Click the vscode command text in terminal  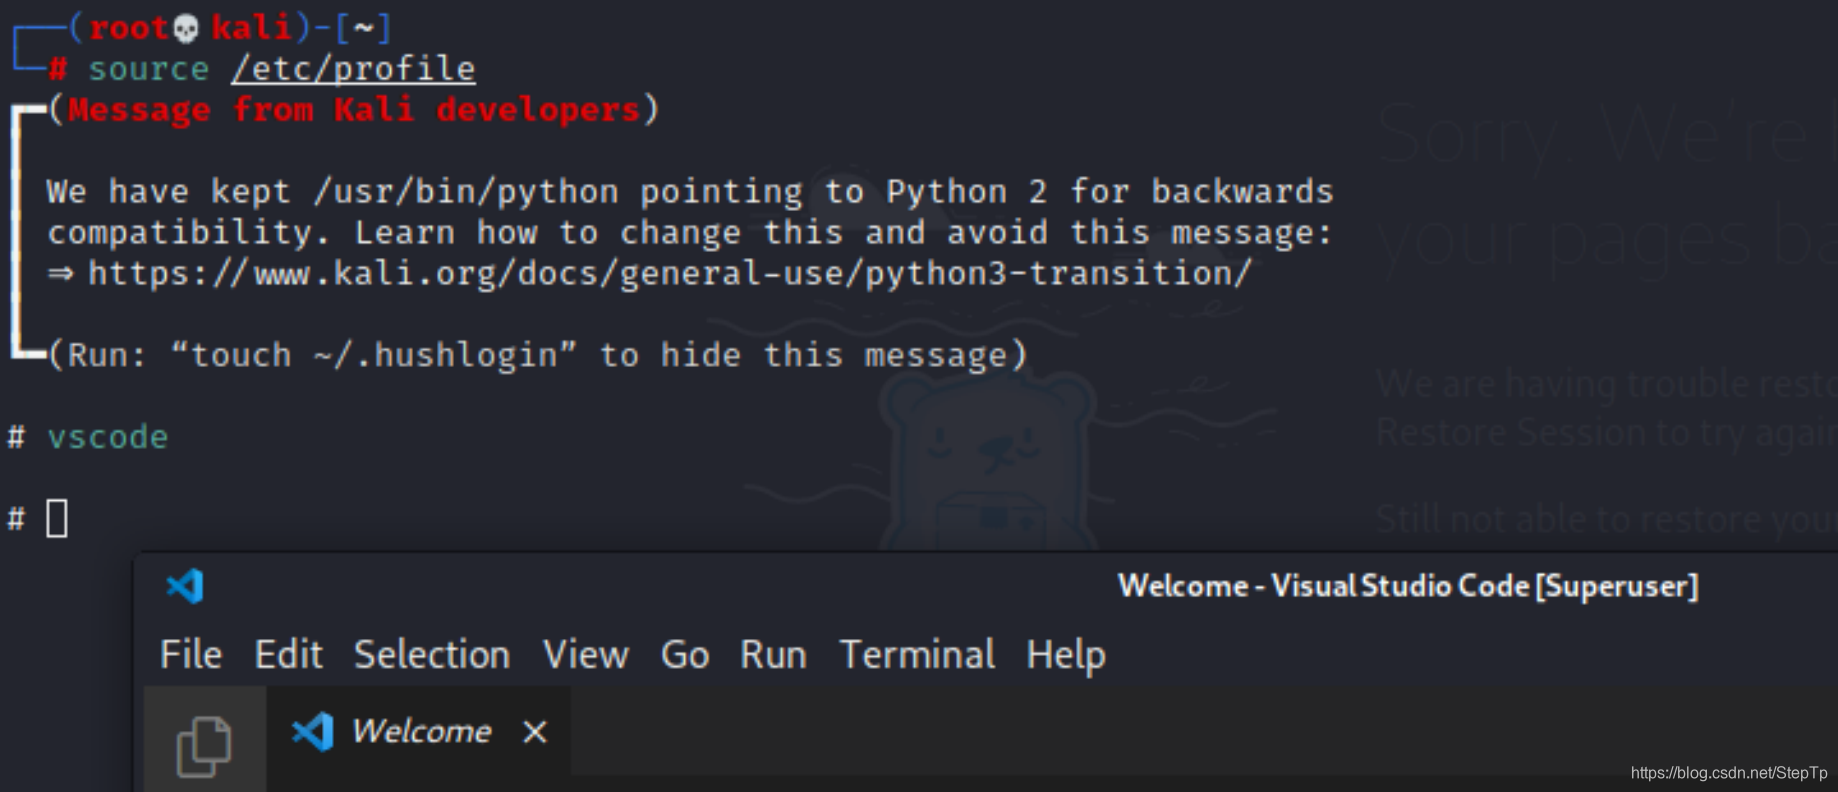click(108, 437)
